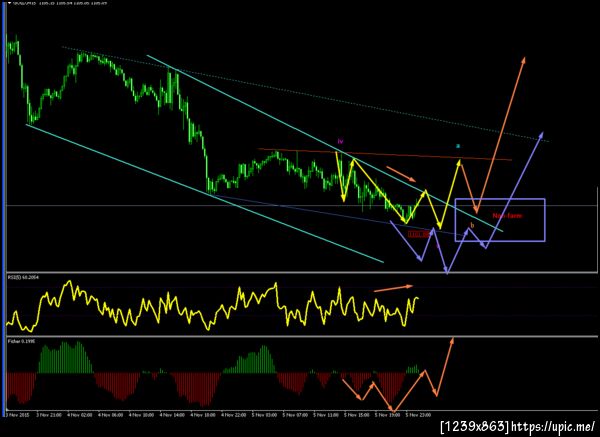Click the '5 Nov 15:00' time axis label

coord(357,415)
